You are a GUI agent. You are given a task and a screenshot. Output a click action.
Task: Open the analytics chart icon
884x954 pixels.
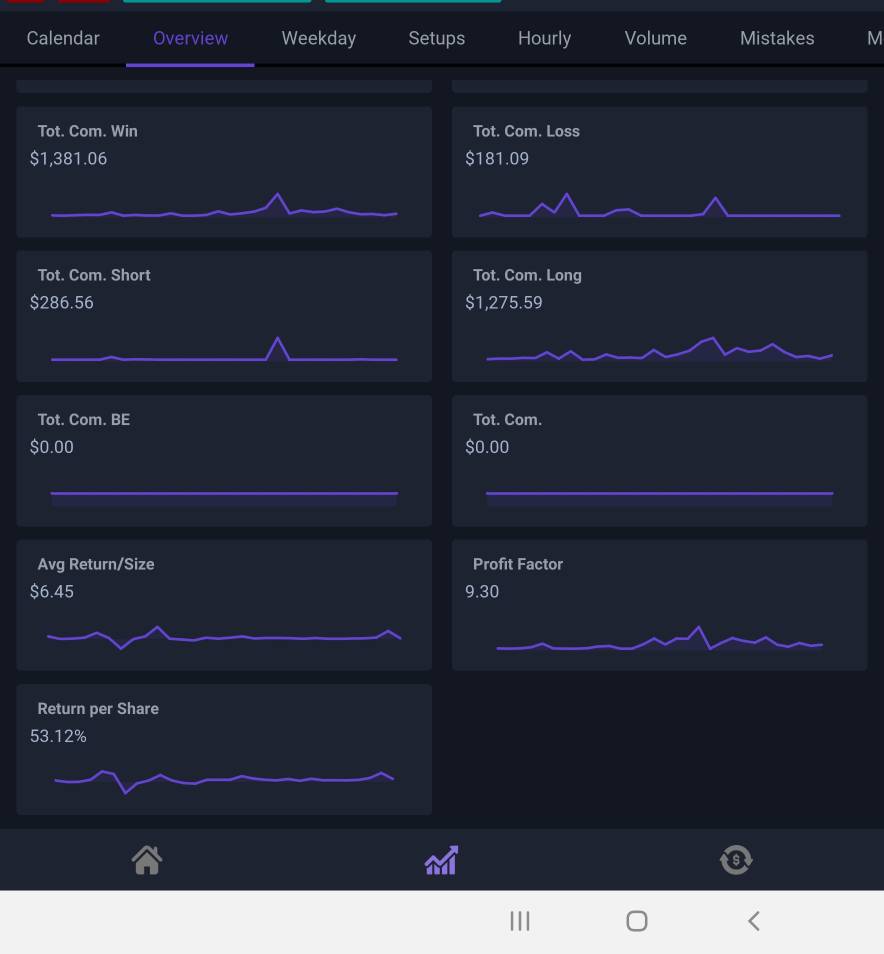coord(442,860)
